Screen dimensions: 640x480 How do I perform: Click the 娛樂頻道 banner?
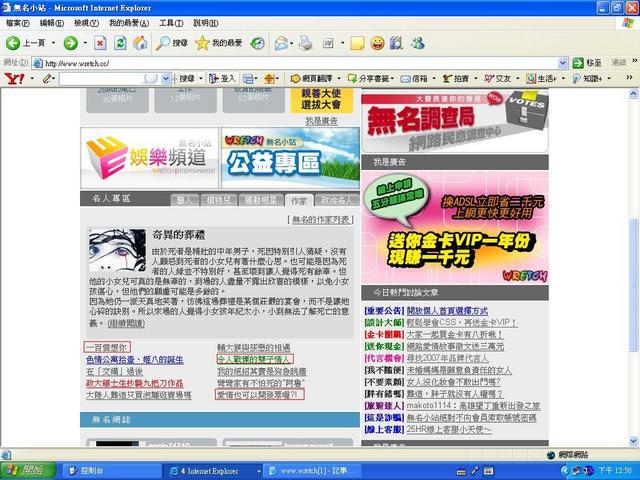(x=150, y=158)
